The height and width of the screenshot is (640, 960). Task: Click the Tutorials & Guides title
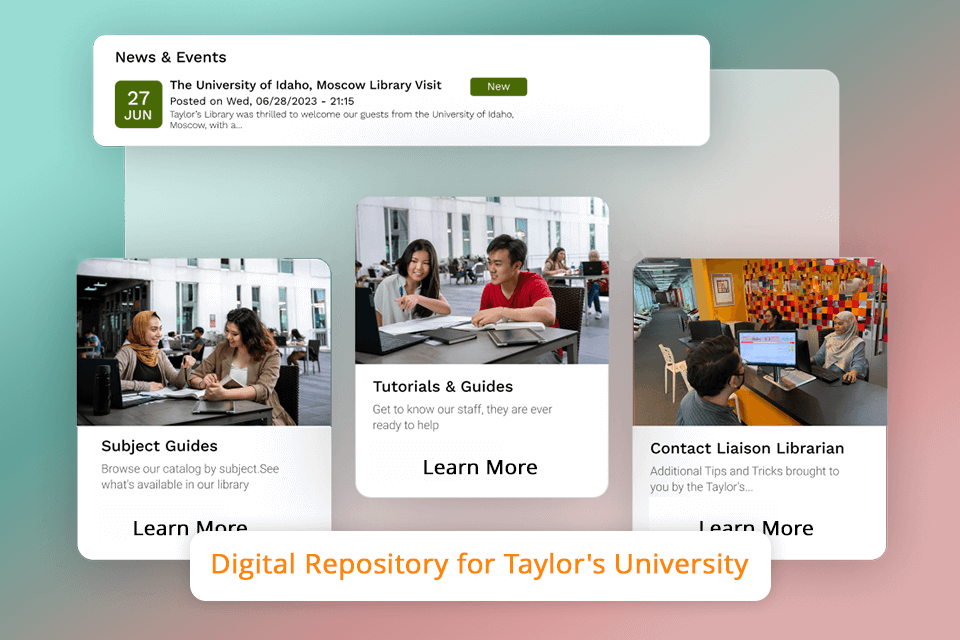443,386
